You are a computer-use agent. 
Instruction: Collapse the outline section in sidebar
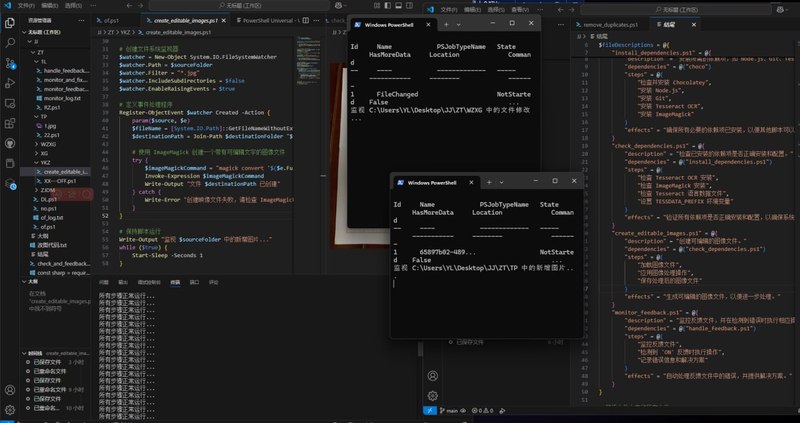click(34, 282)
